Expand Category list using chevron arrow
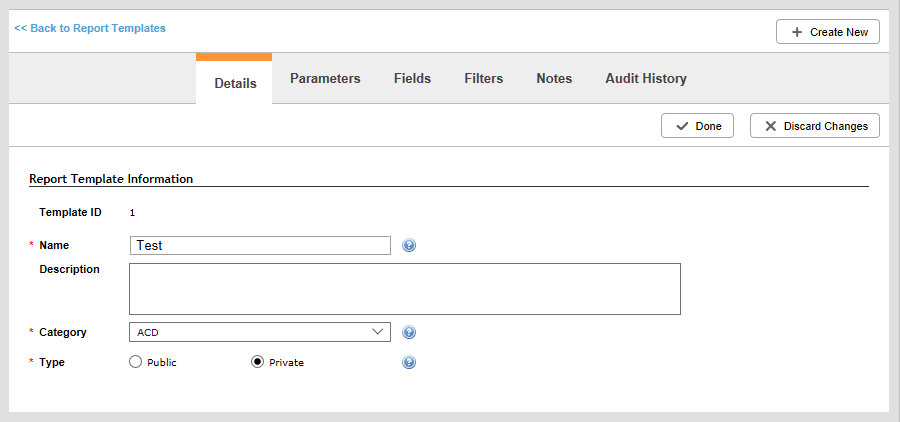 point(378,332)
